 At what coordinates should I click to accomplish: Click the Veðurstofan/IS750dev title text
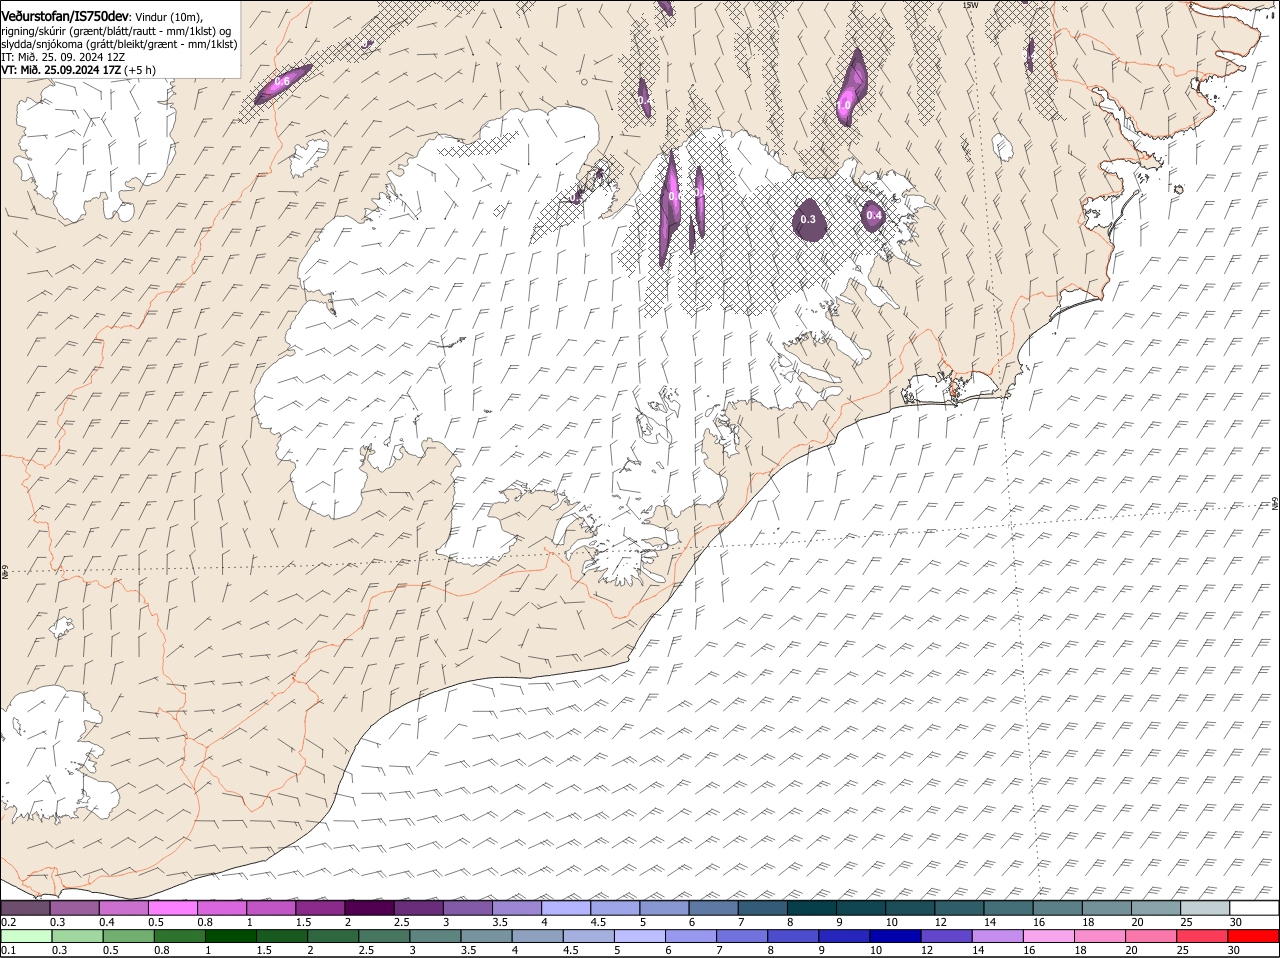[x=65, y=16]
